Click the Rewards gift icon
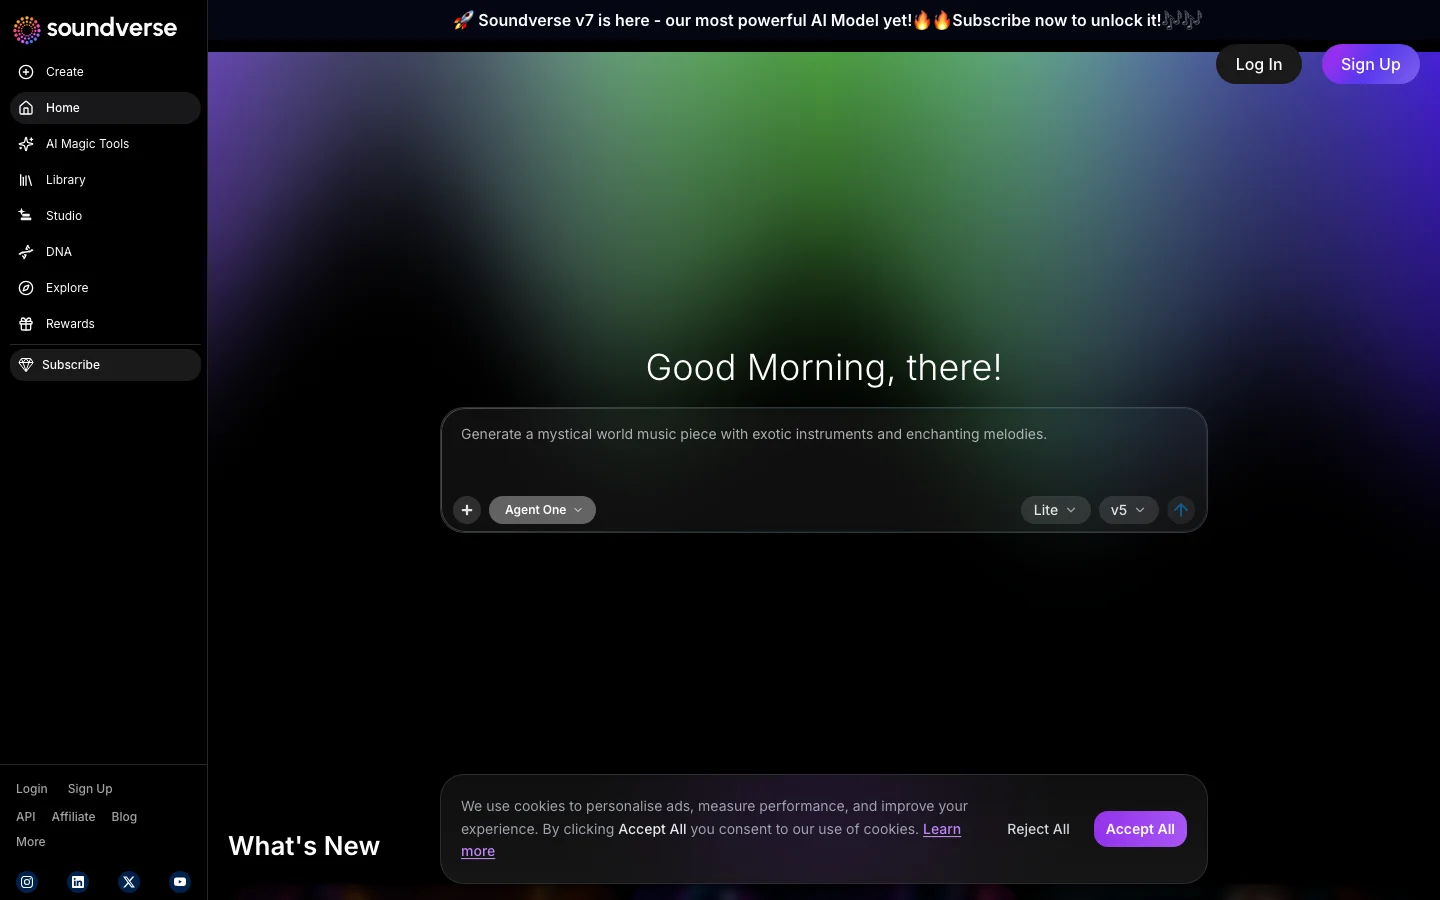The image size is (1440, 900). [x=26, y=324]
